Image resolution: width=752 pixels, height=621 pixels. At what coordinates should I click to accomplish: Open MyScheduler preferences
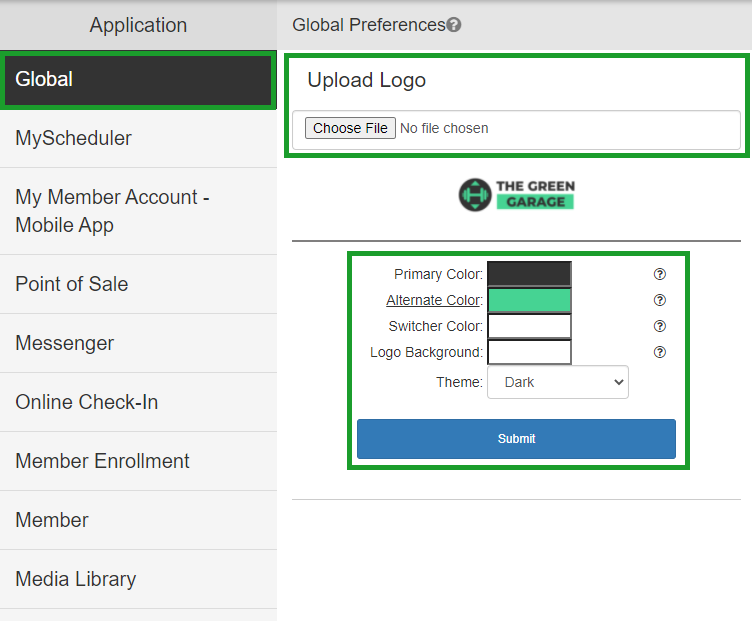coord(138,139)
